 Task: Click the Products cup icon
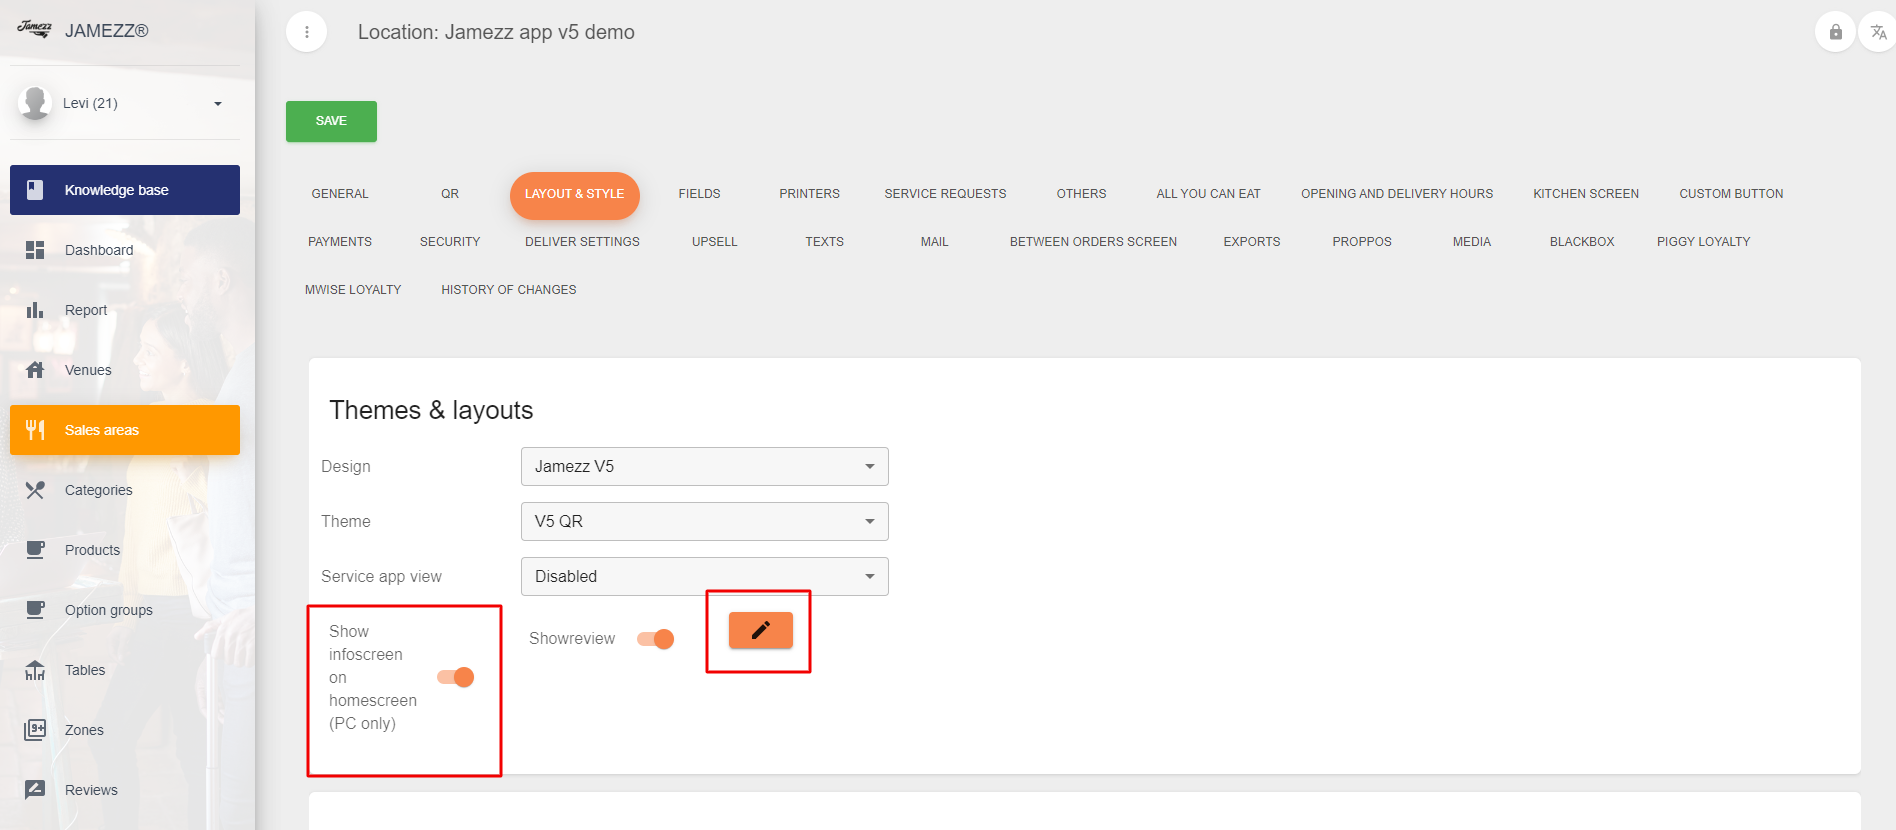[35, 550]
